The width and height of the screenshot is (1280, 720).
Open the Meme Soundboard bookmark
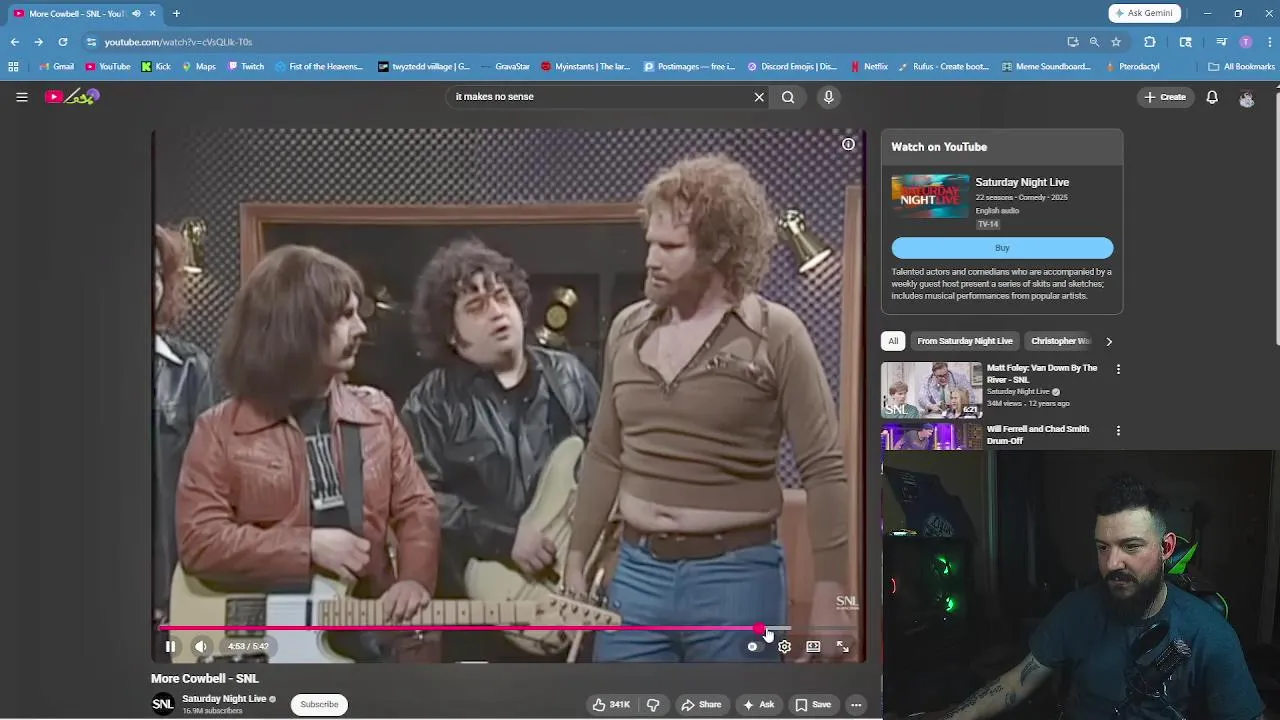(1045, 67)
